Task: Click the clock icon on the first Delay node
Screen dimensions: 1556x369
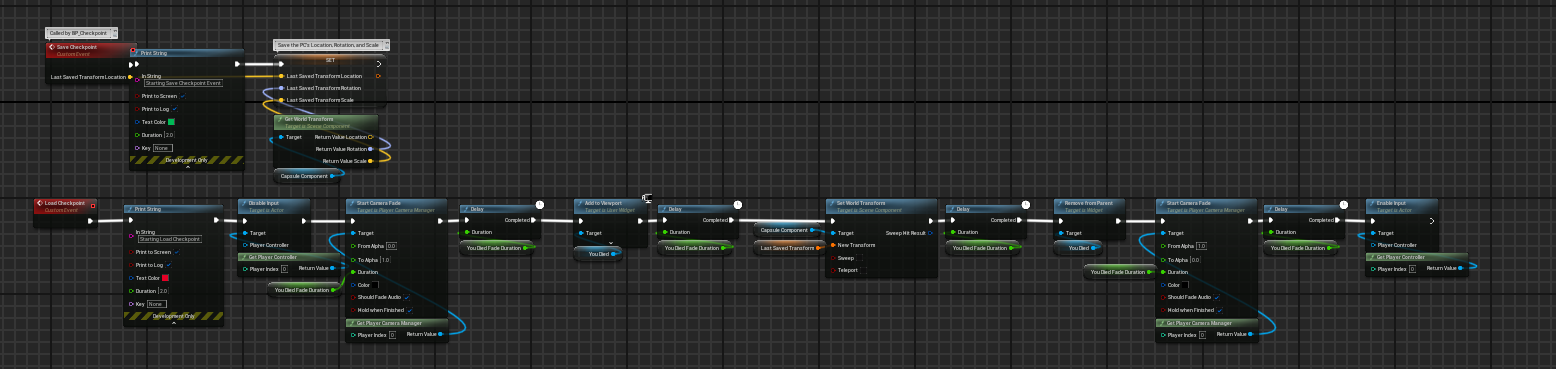Action: point(540,204)
